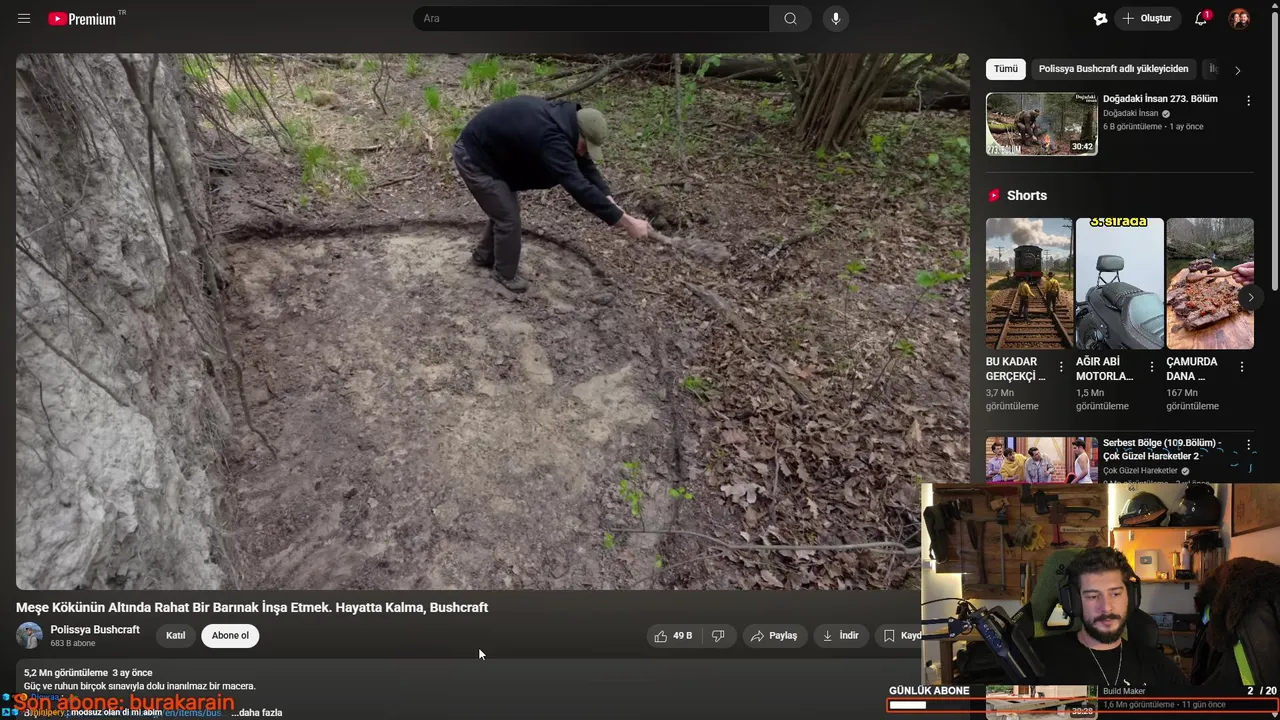
Task: Open Serbest Bölge (109.Bölüm) video thumbnail
Action: click(1041, 460)
